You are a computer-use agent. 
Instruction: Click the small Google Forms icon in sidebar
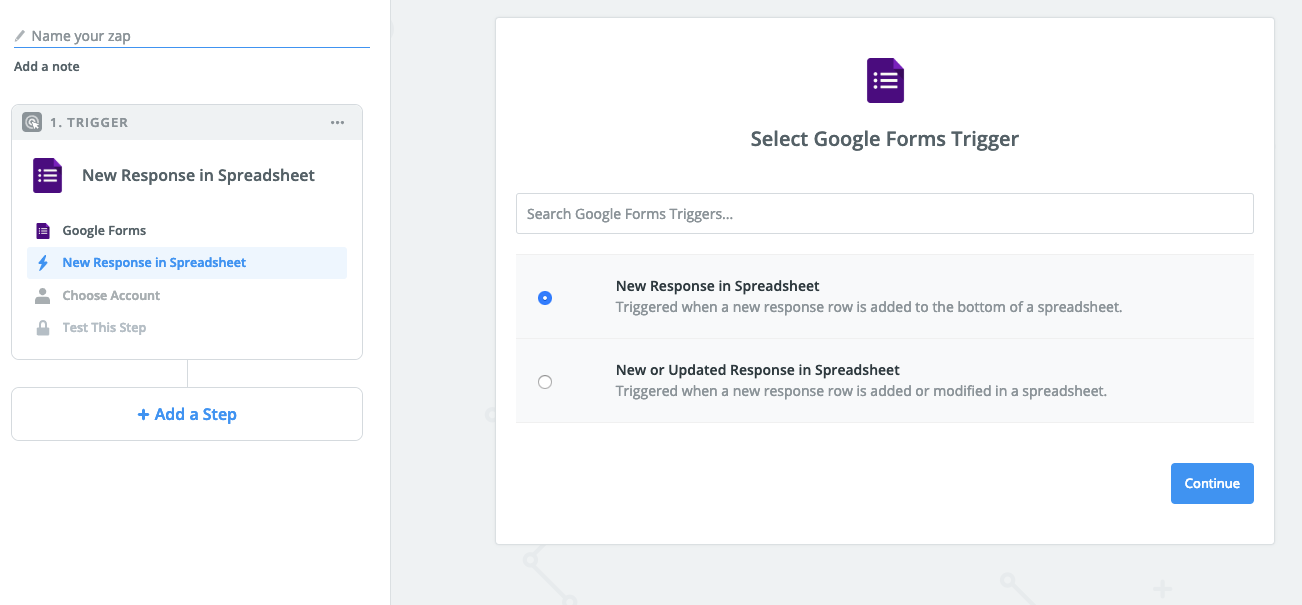point(42,230)
